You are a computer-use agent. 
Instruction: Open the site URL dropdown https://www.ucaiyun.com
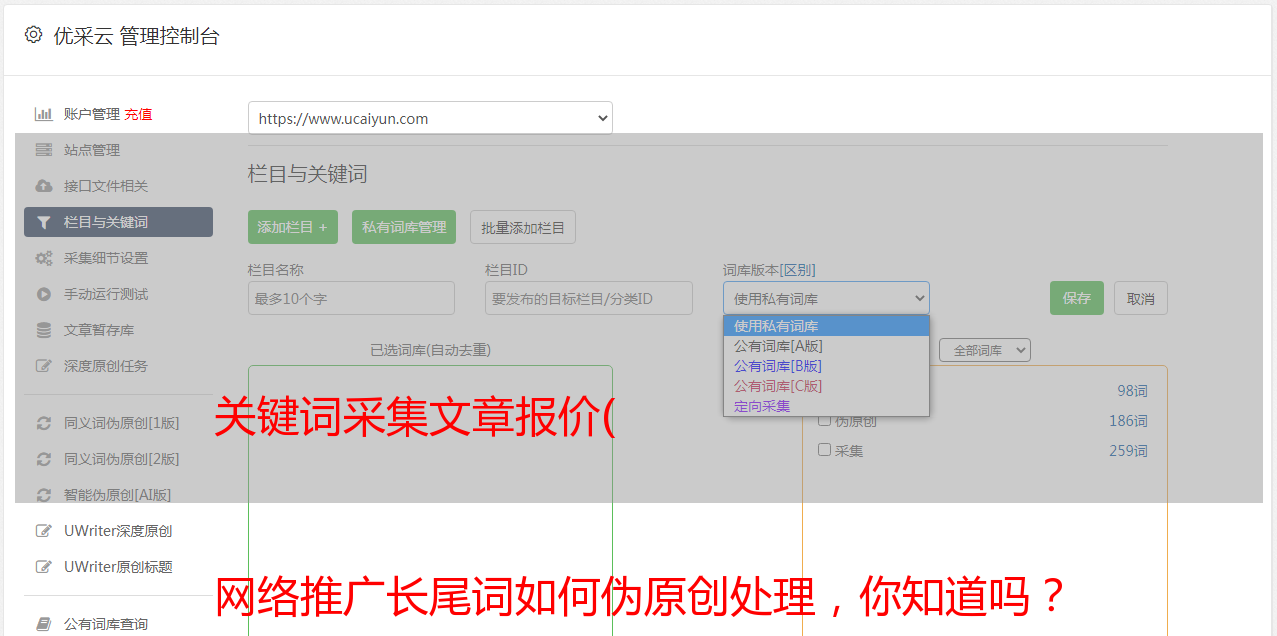point(430,118)
